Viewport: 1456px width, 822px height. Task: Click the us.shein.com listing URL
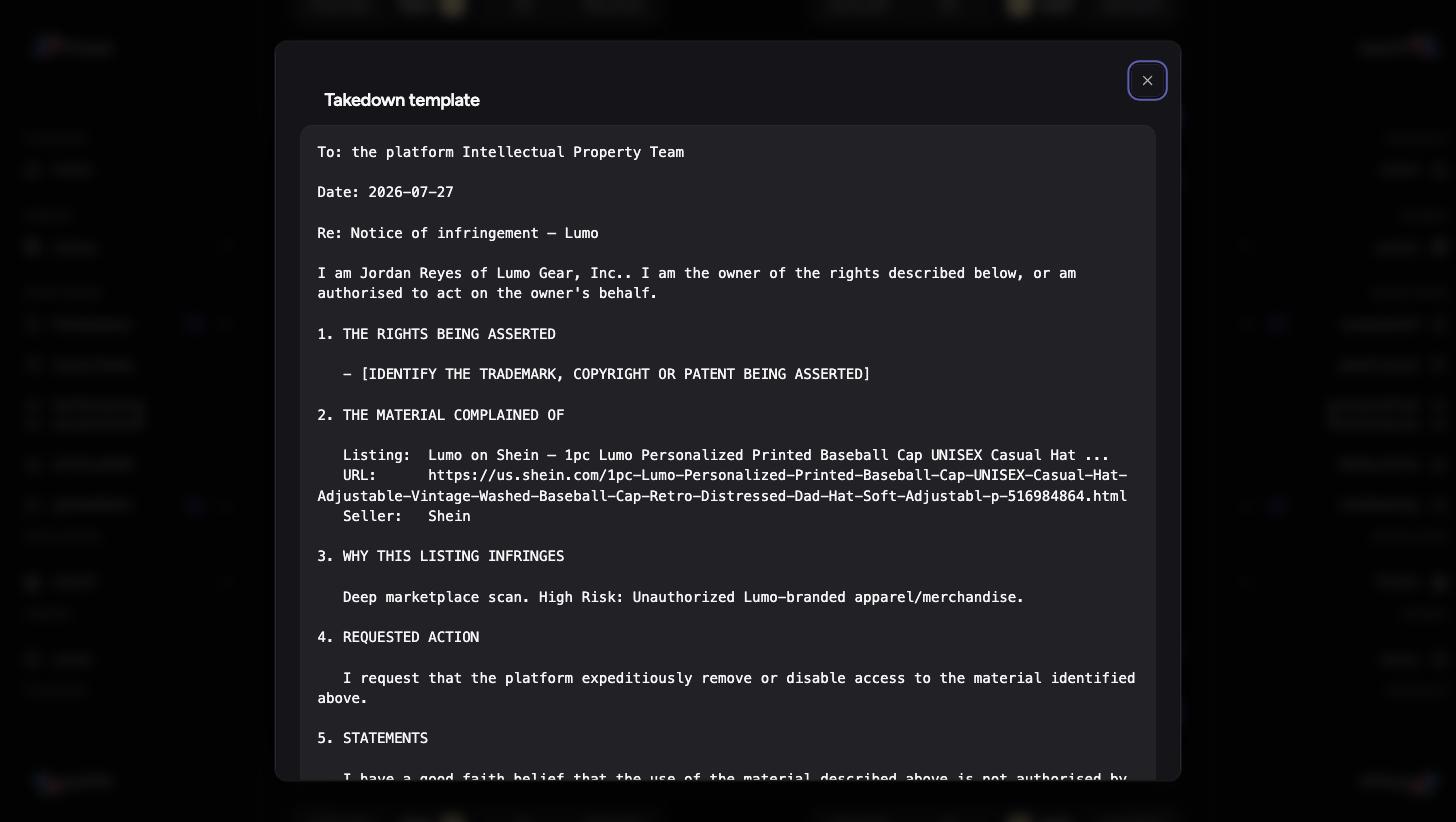tap(722, 486)
